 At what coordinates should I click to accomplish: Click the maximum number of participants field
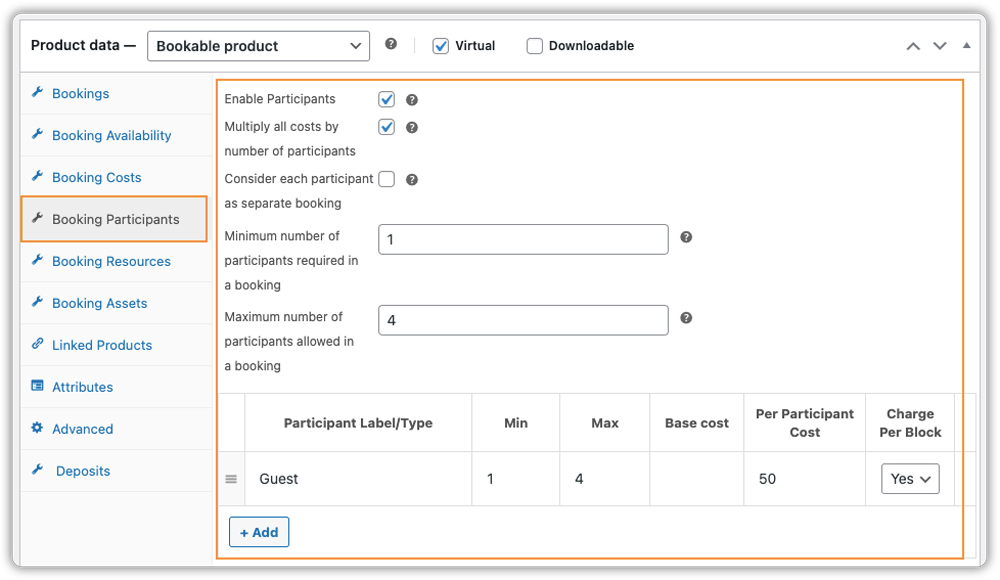[x=523, y=320]
